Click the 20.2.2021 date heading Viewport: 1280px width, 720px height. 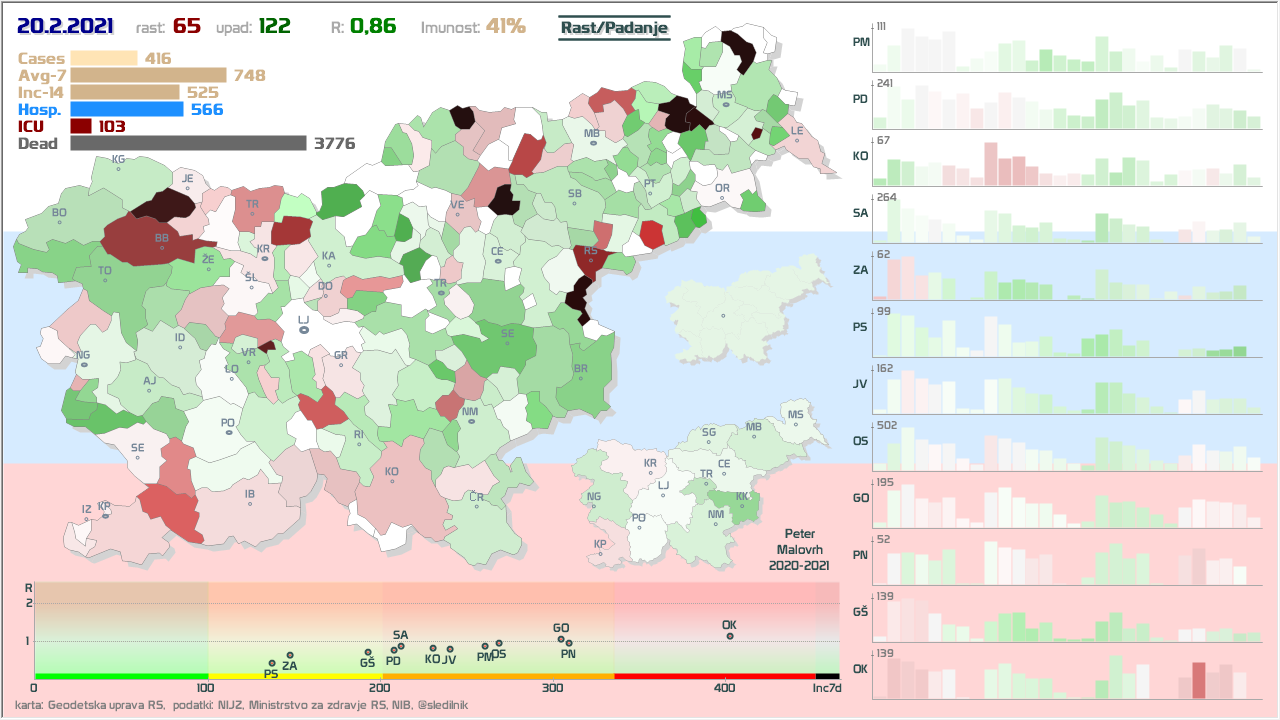pyautogui.click(x=66, y=26)
